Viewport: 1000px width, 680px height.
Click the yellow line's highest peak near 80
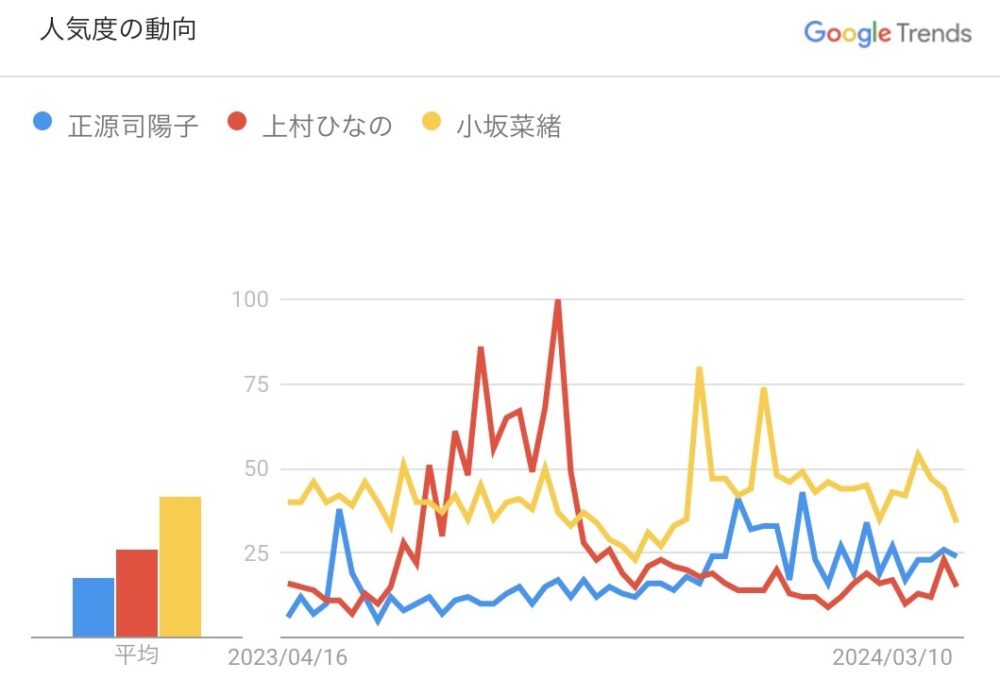click(699, 369)
